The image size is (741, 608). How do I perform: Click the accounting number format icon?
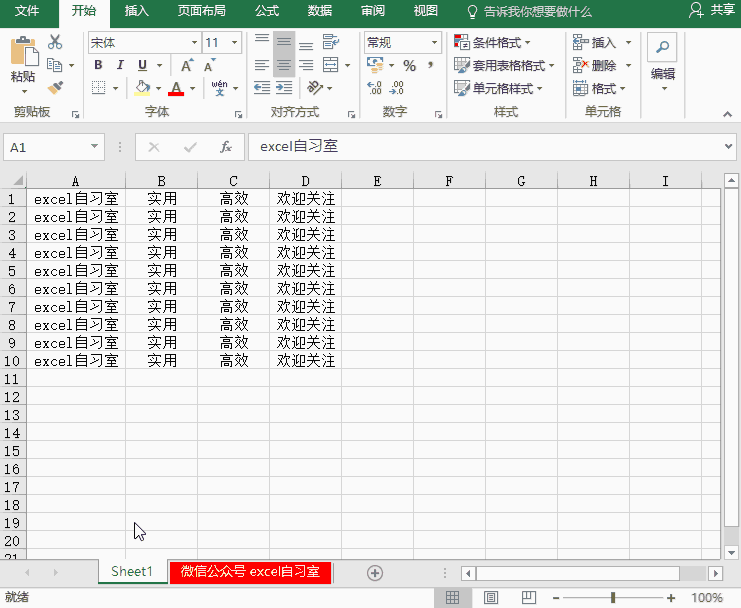click(376, 65)
